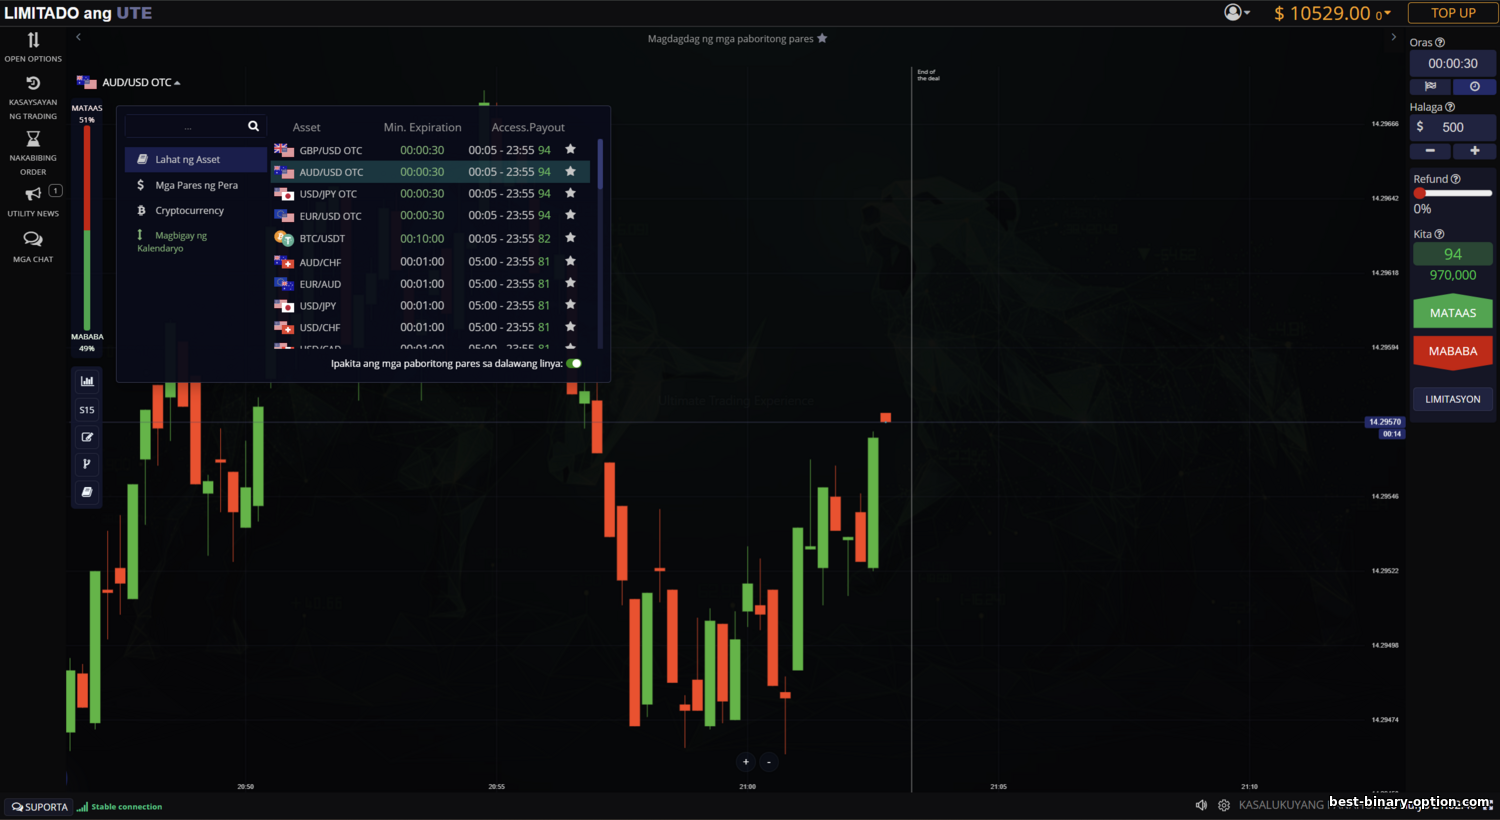The image size is (1500, 820).
Task: Click the asset search input field
Action: click(x=187, y=127)
